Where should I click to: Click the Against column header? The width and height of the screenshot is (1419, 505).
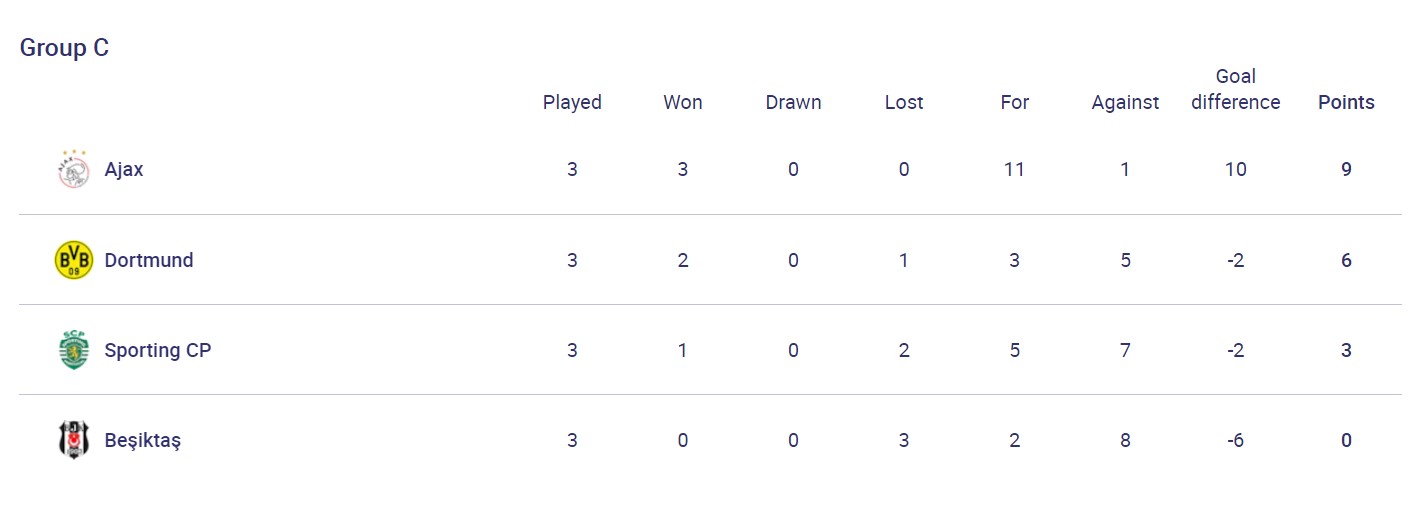(1125, 102)
